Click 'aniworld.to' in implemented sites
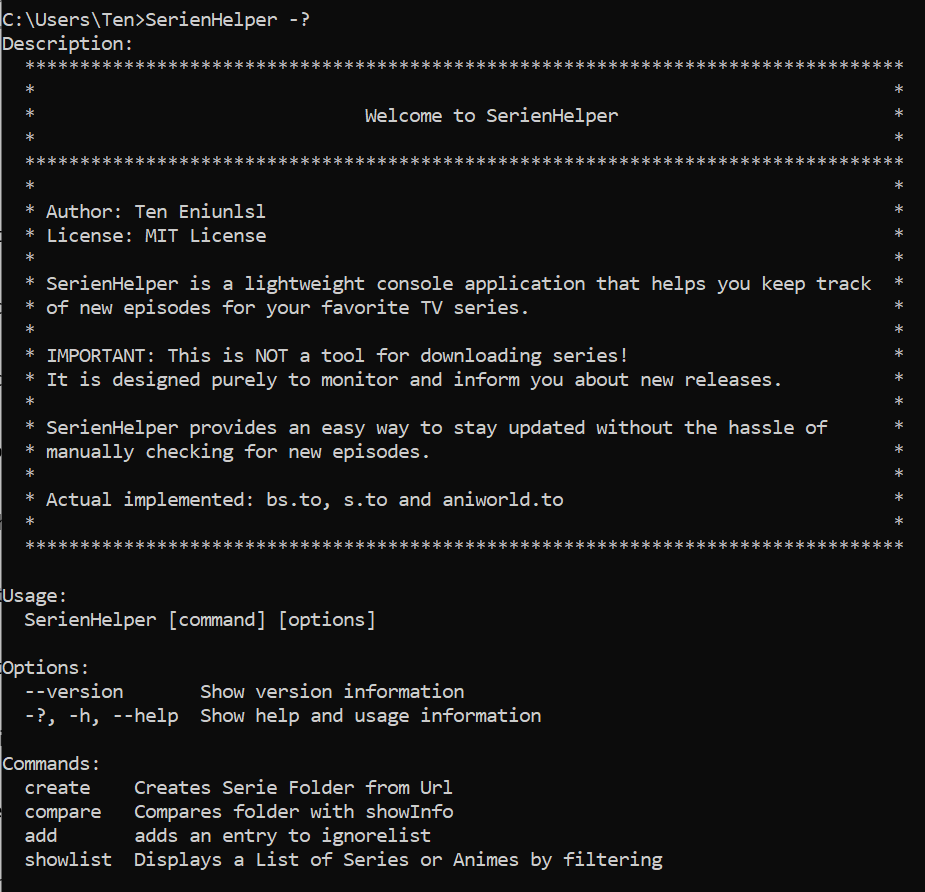The height and width of the screenshot is (892, 925). point(503,500)
